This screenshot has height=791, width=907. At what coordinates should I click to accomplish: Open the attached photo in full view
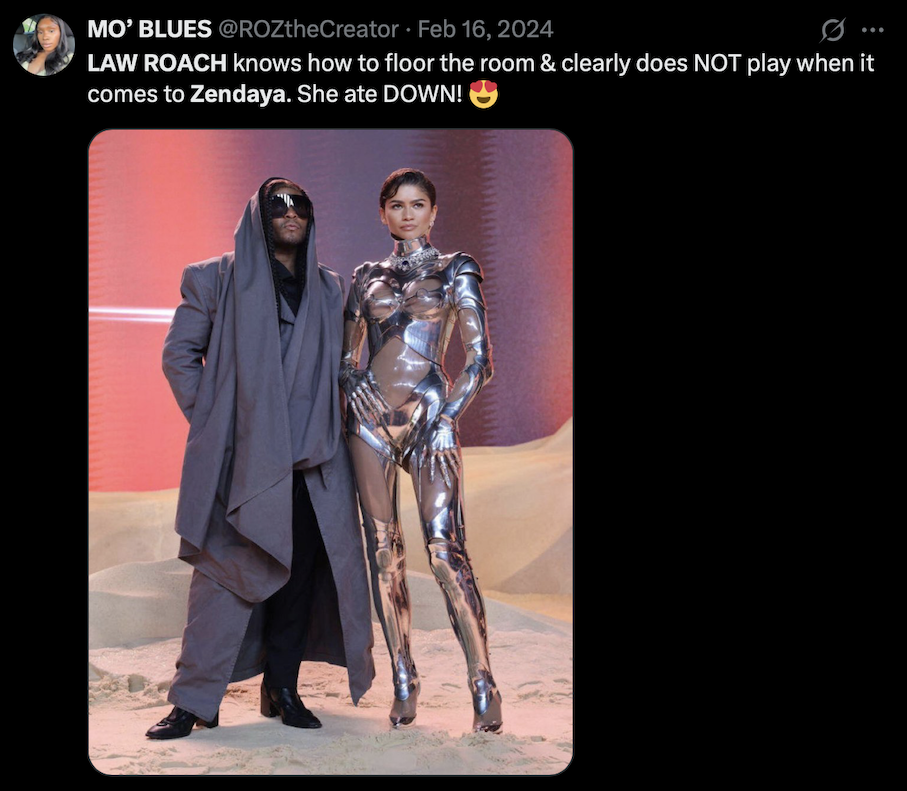pos(330,451)
